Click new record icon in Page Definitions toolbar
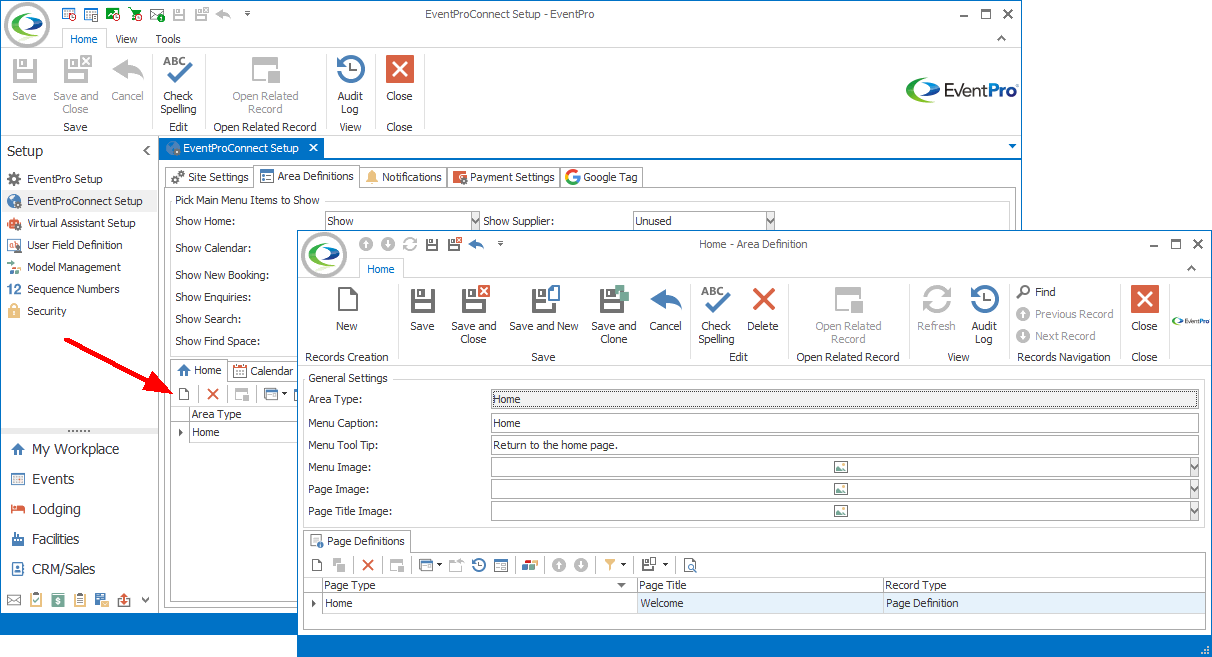Image resolution: width=1212 pixels, height=657 pixels. pos(317,565)
